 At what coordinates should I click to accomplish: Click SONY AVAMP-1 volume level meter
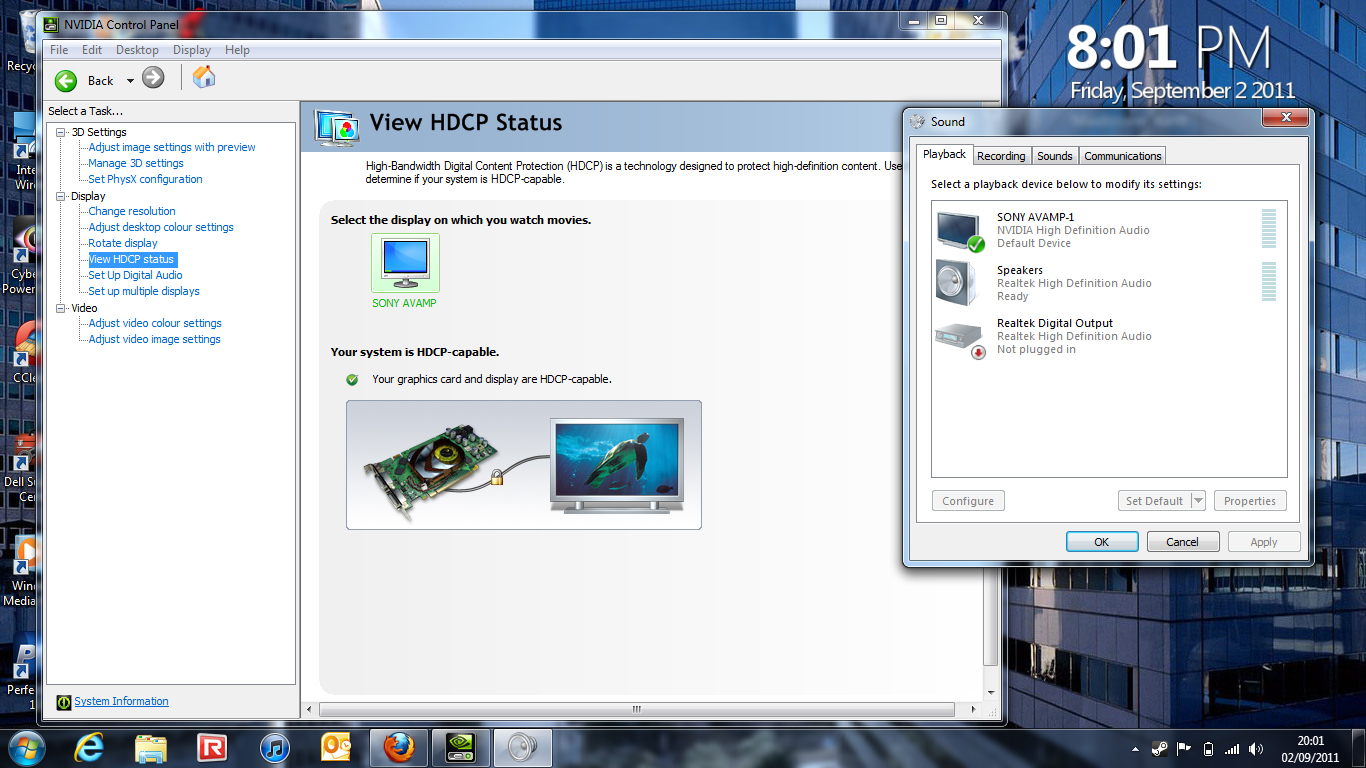1269,229
